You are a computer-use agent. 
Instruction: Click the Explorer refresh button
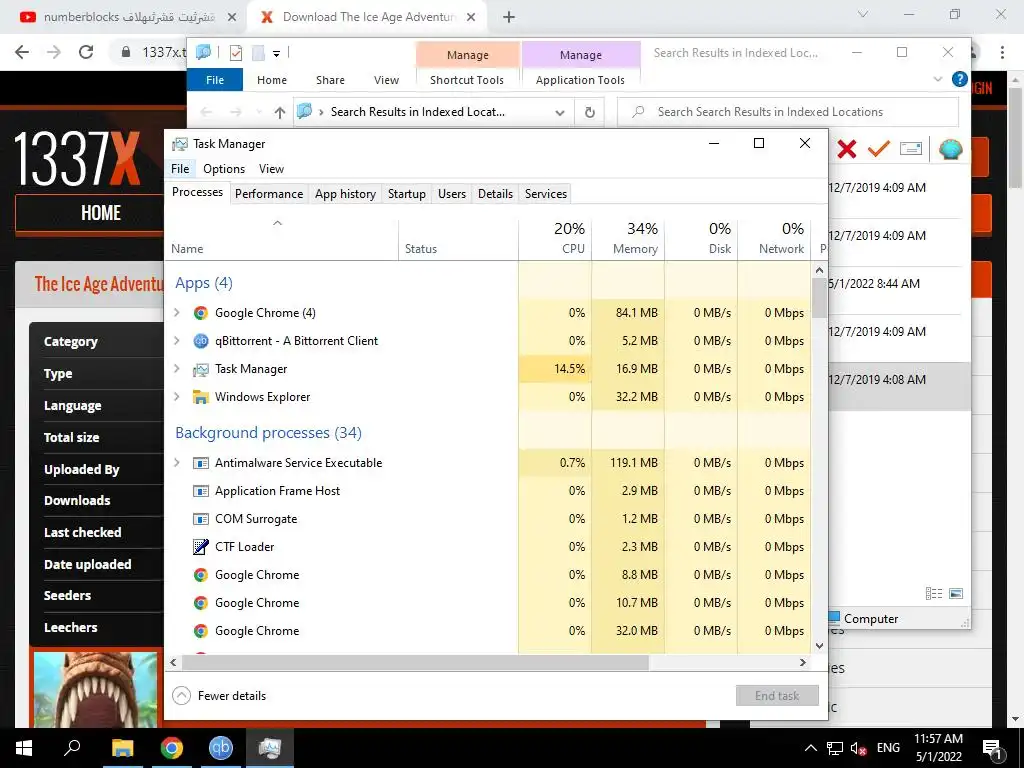tap(589, 112)
